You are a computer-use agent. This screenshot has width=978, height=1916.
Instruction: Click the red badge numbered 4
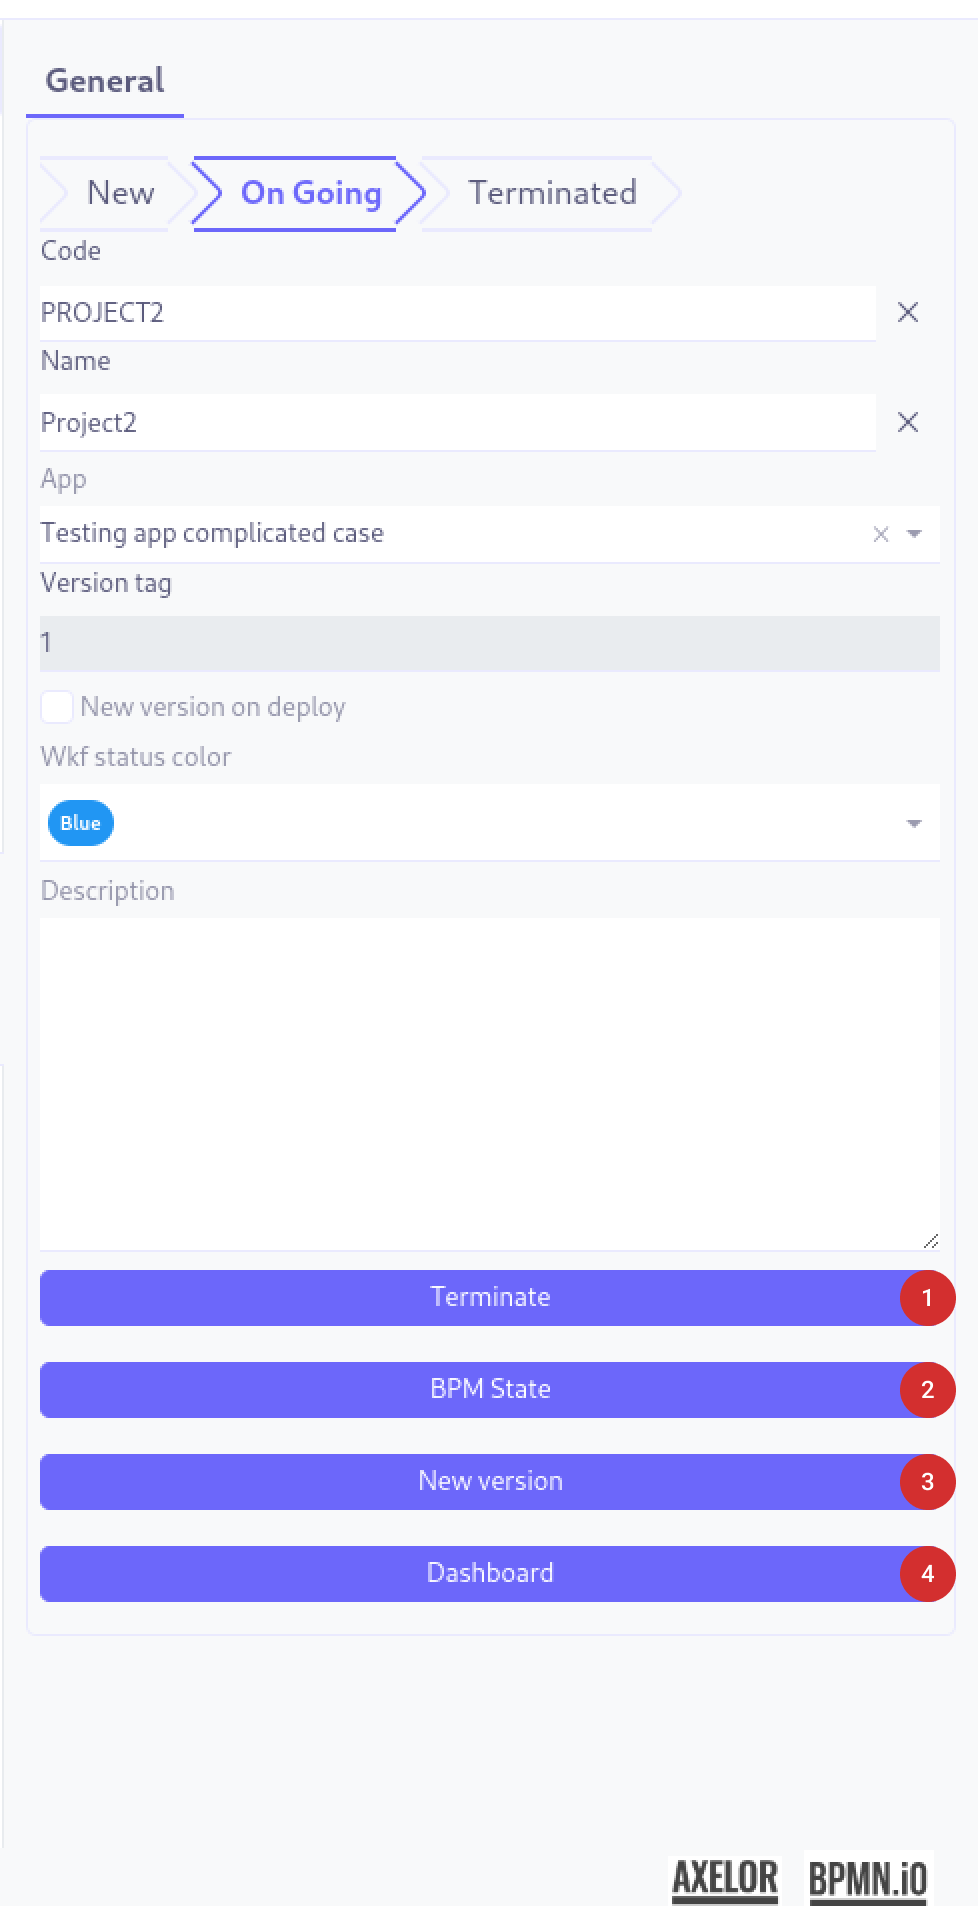[x=927, y=1574]
